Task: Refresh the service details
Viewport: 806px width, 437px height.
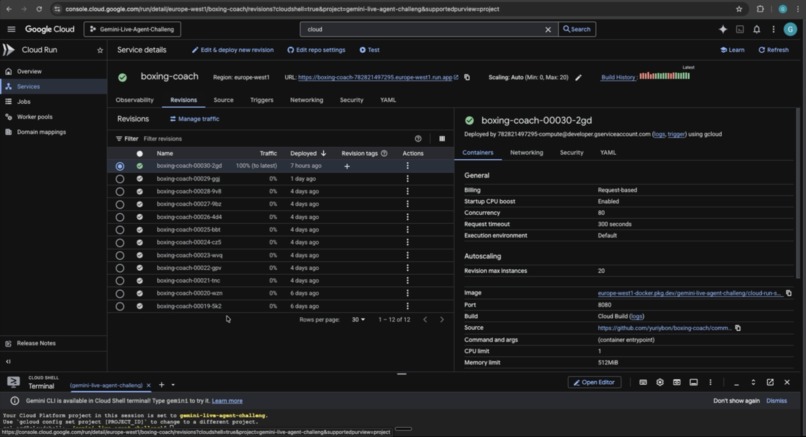Action: coord(774,50)
